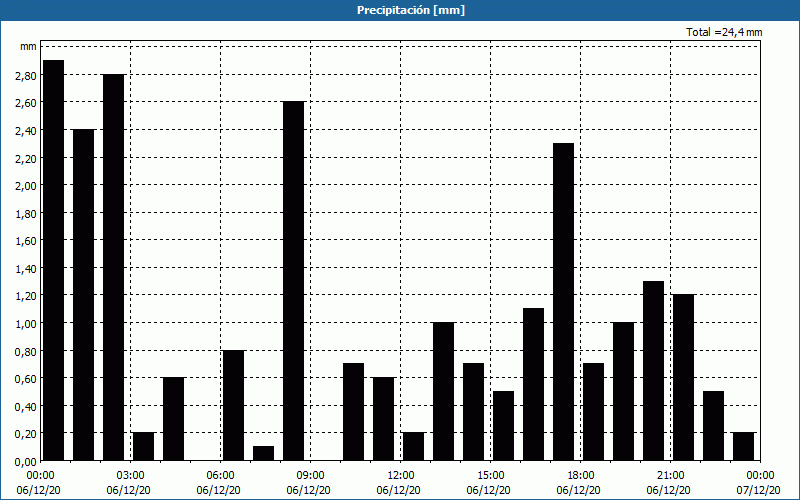Select the 'Total =24,4 mm' label

pos(724,32)
